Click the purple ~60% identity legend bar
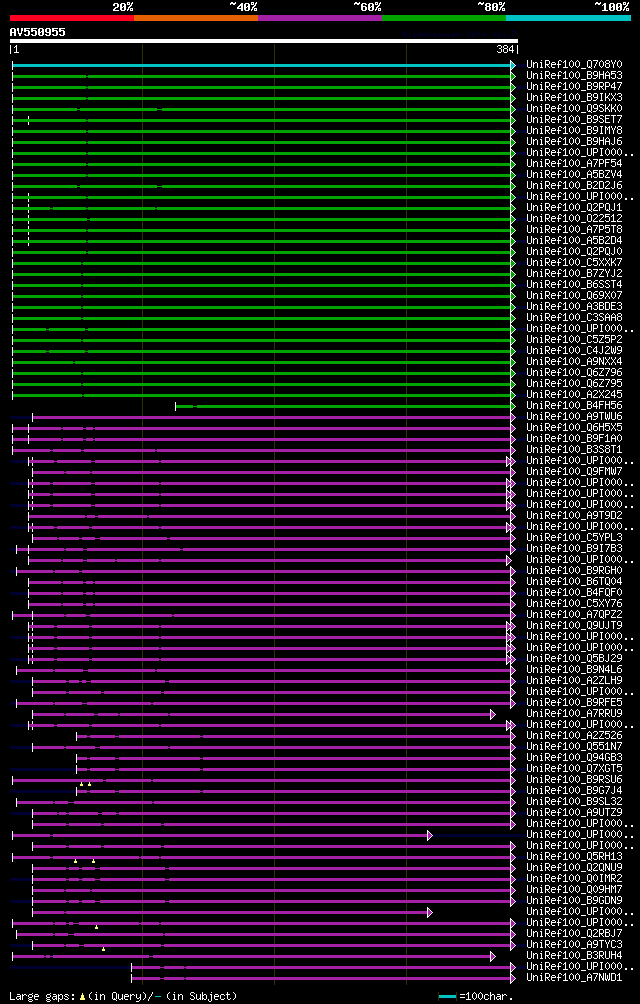The width and height of the screenshot is (640, 1004). pyautogui.click(x=320, y=18)
